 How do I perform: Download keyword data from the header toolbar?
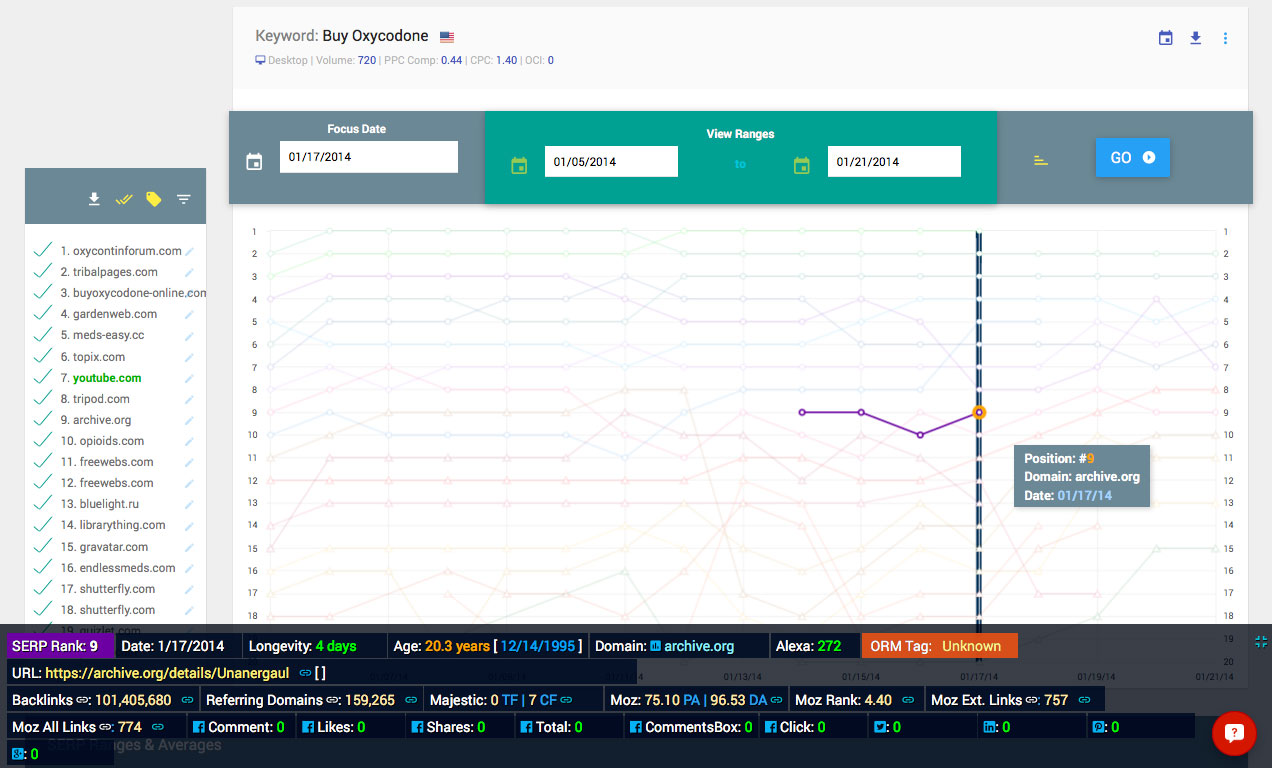pyautogui.click(x=1195, y=38)
